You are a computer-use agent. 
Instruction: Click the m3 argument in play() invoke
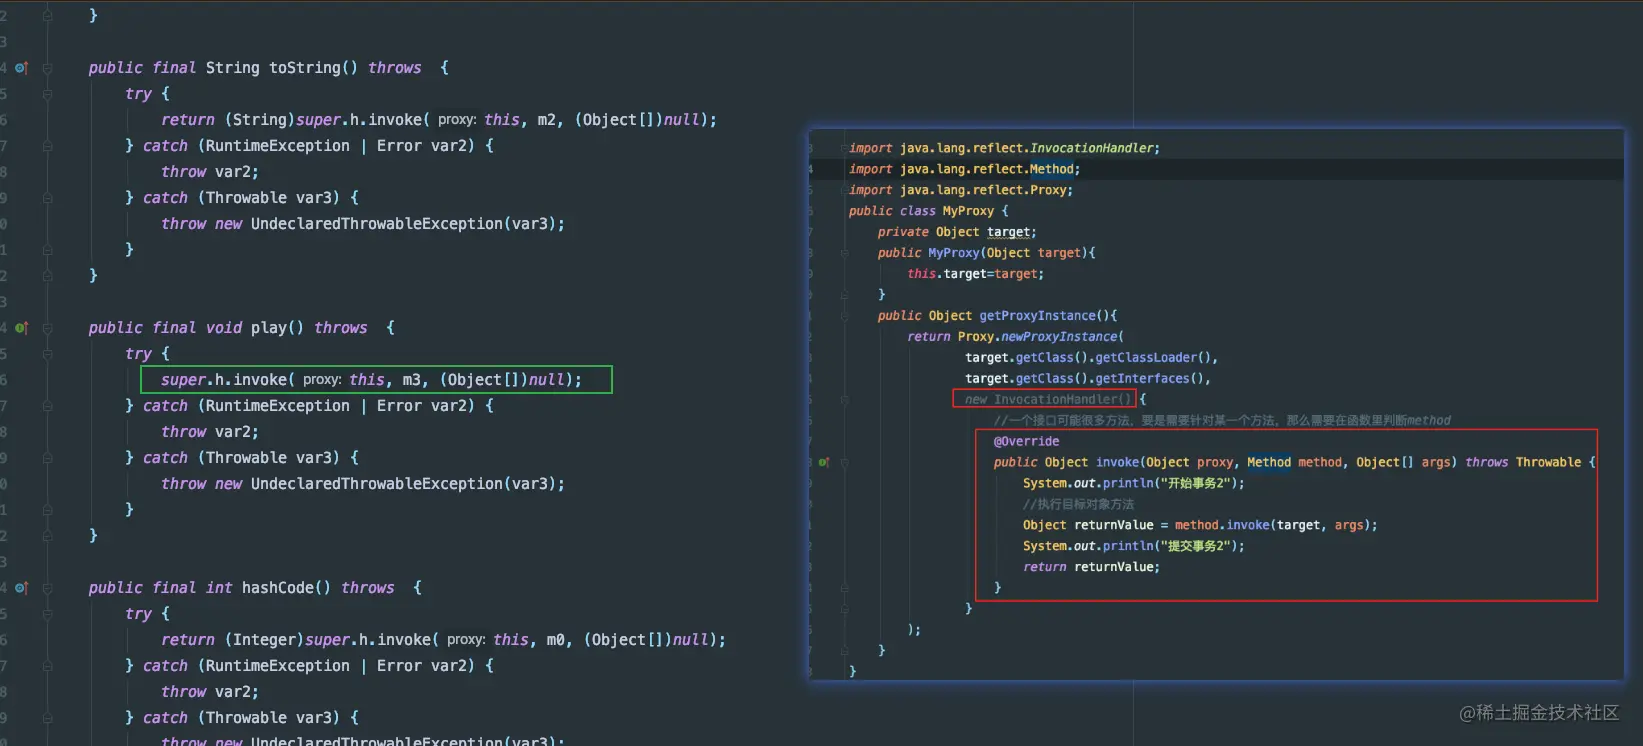(411, 380)
